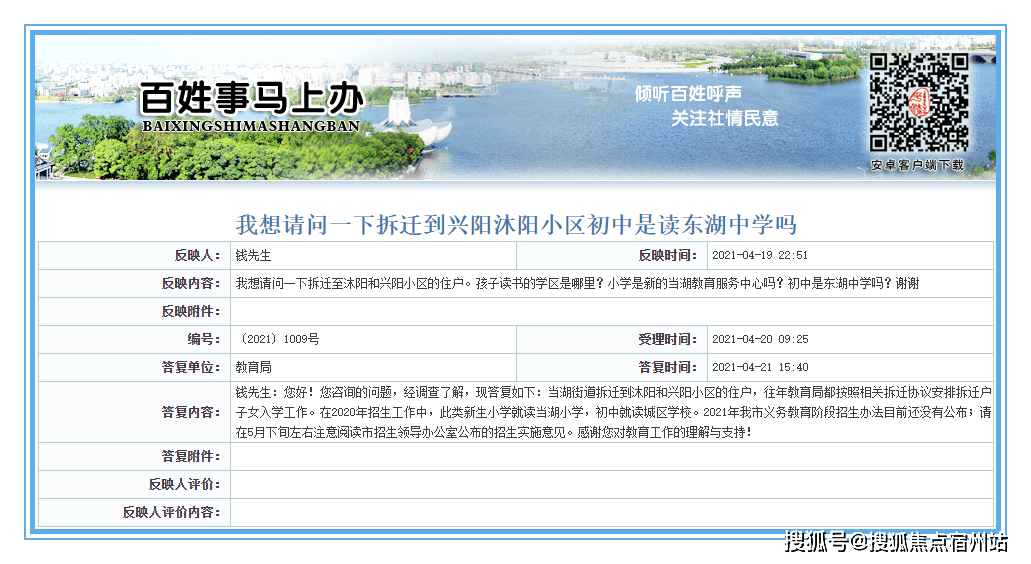
Task: Click the timestamp 2021-04-21 15:40
Action: pos(760,367)
